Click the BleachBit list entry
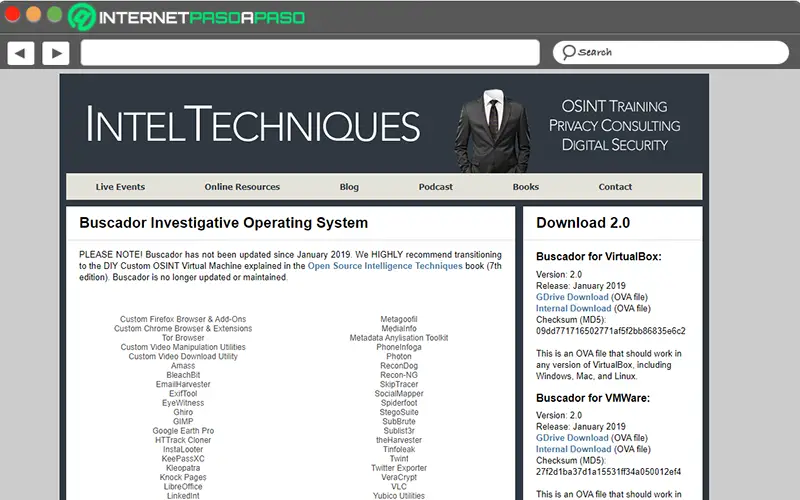 pyautogui.click(x=183, y=375)
